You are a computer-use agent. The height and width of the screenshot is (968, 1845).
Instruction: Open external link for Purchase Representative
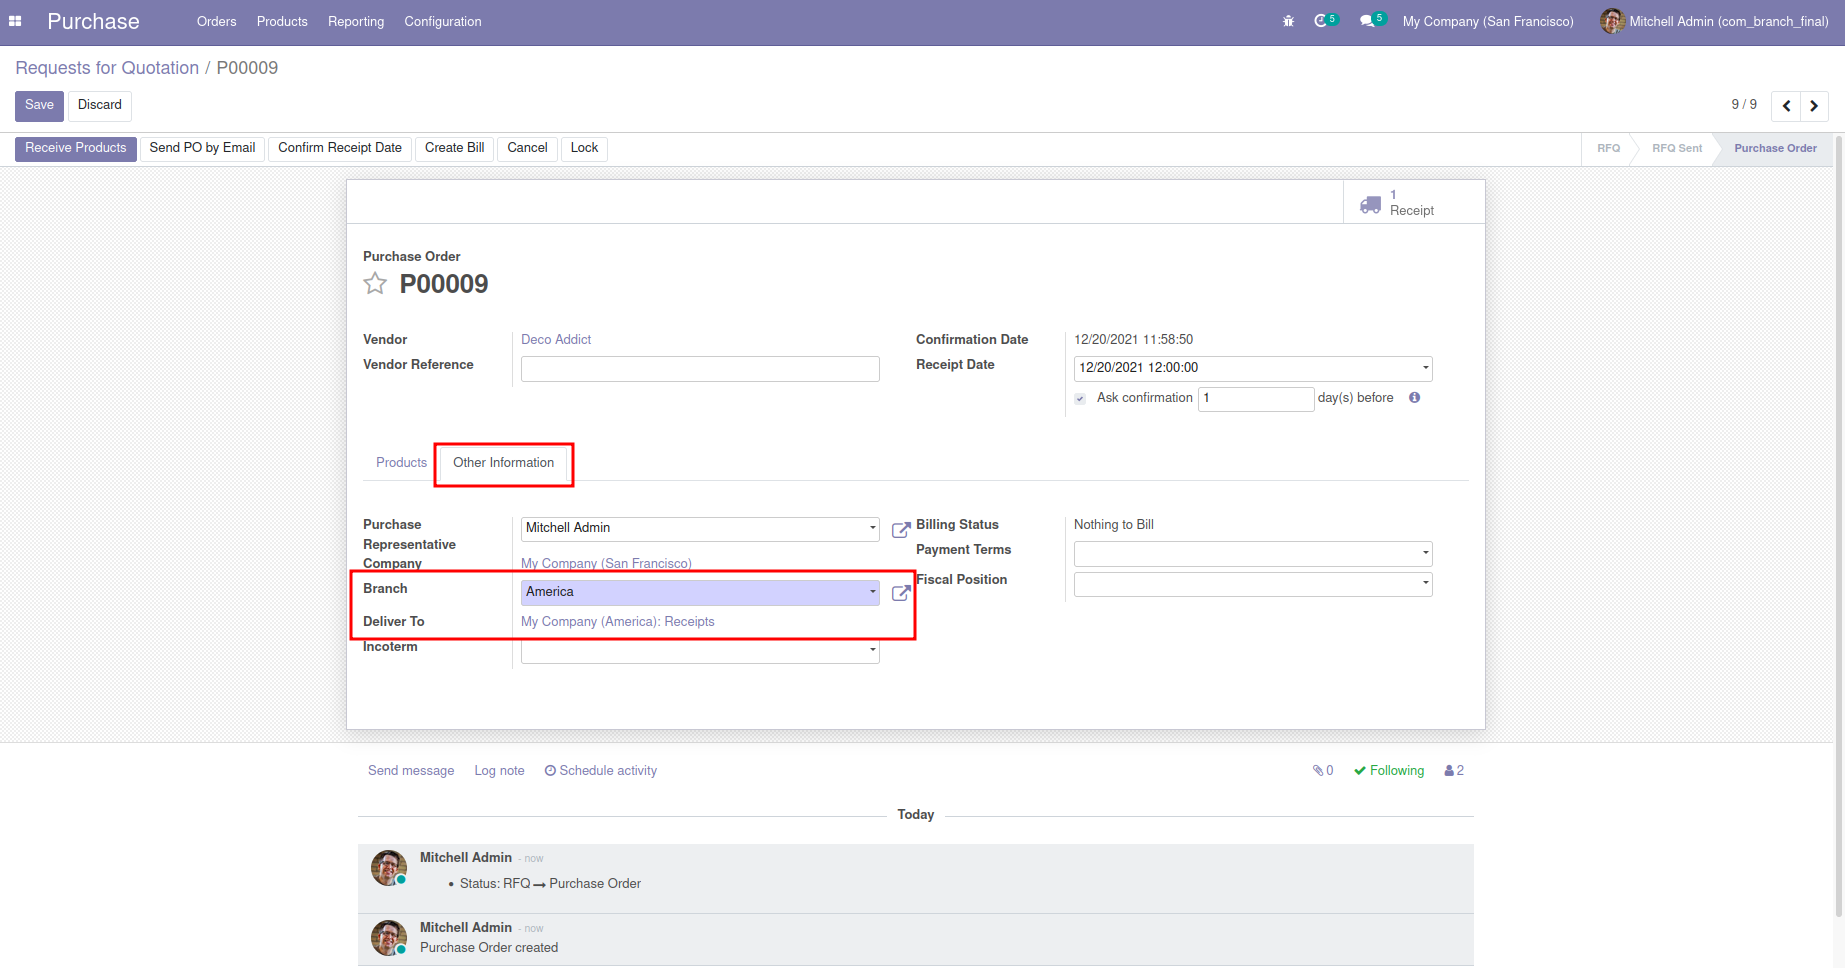[x=900, y=529]
